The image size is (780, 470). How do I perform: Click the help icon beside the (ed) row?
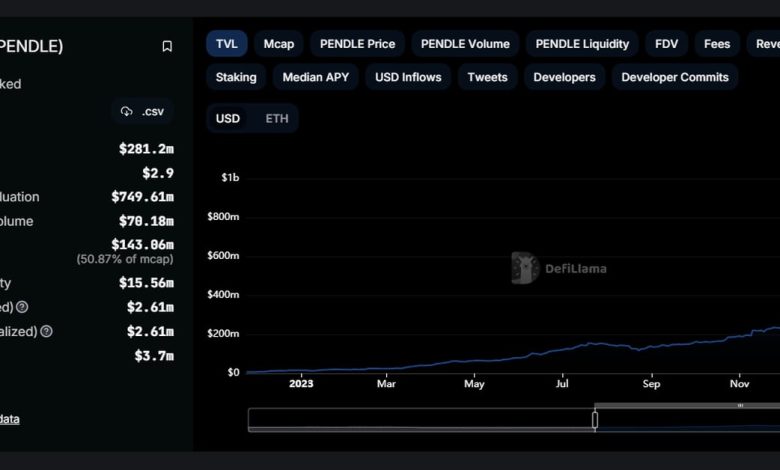22,307
